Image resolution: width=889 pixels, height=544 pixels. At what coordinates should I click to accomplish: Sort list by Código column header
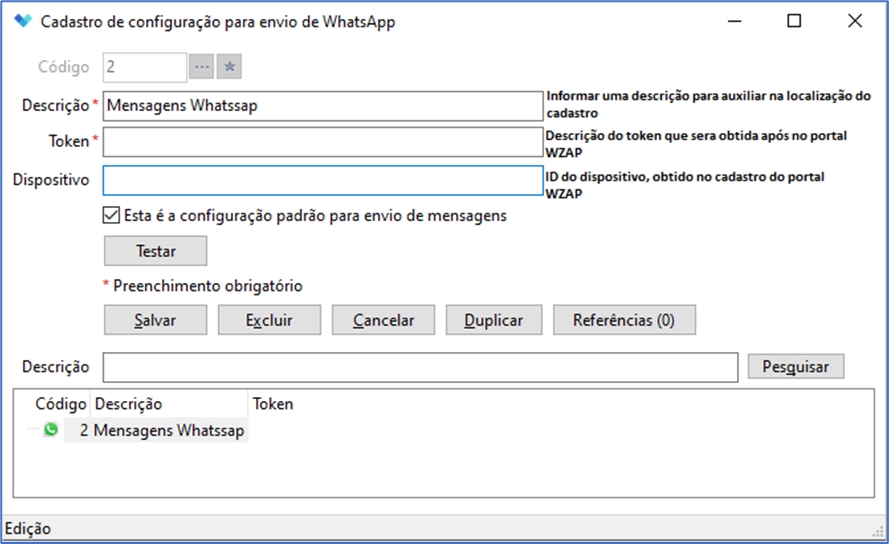click(x=61, y=404)
